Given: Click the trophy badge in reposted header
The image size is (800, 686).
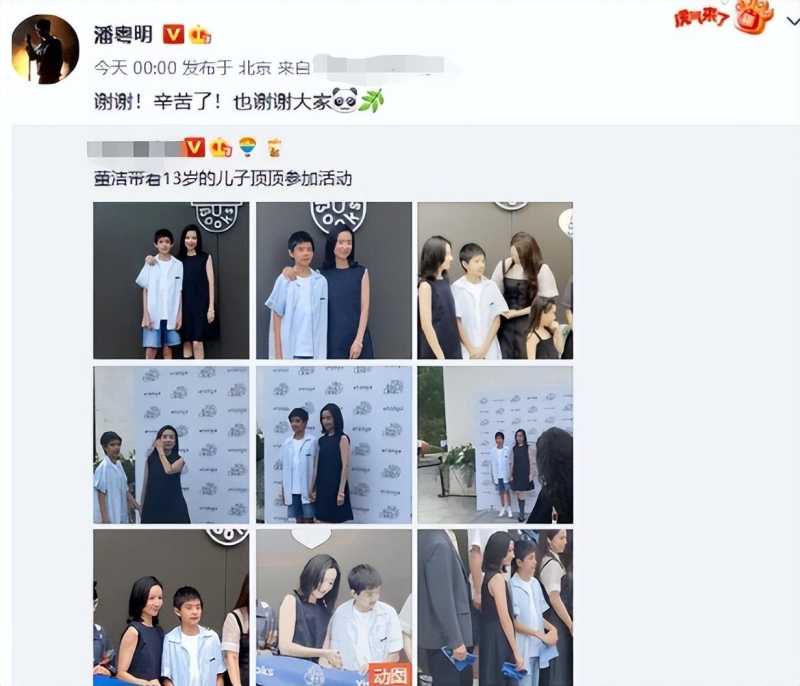Looking at the screenshot, I should 274,148.
